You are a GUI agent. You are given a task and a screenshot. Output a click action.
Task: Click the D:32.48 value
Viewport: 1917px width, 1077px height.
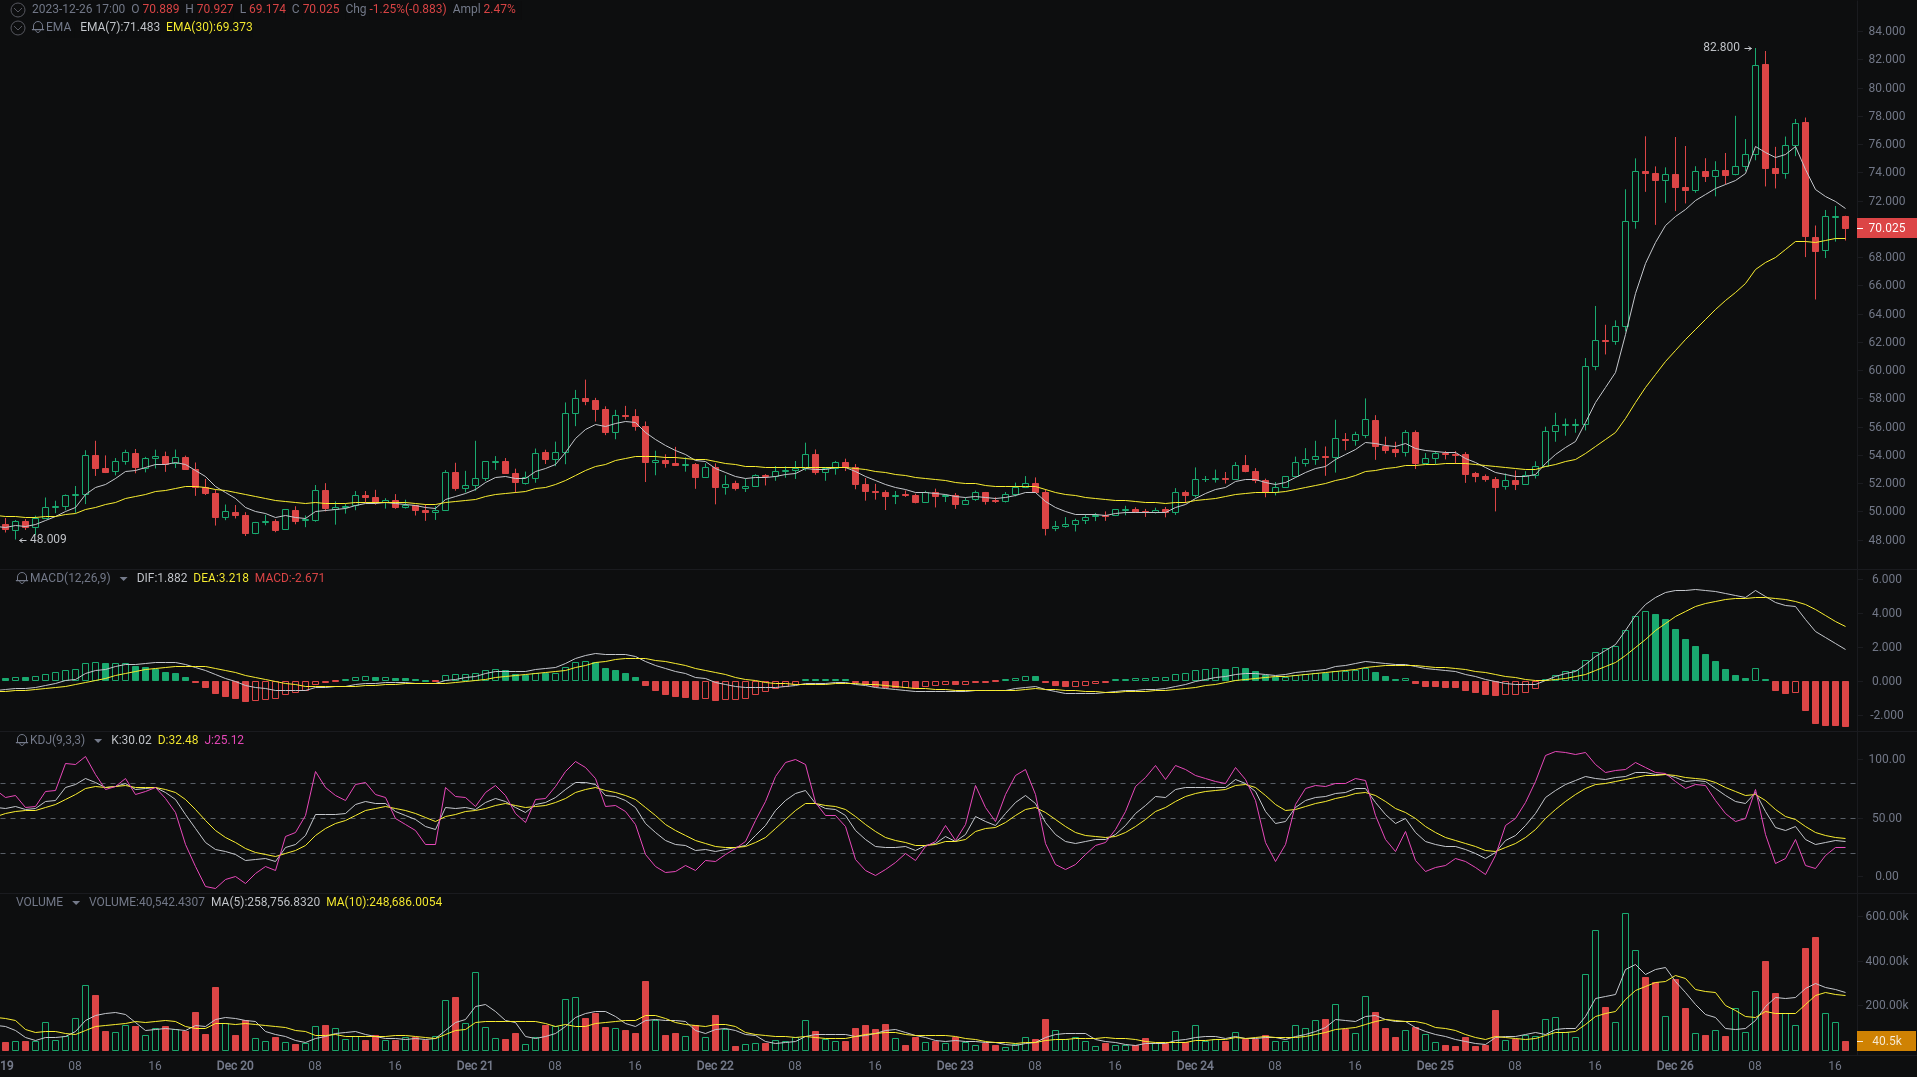tap(178, 740)
